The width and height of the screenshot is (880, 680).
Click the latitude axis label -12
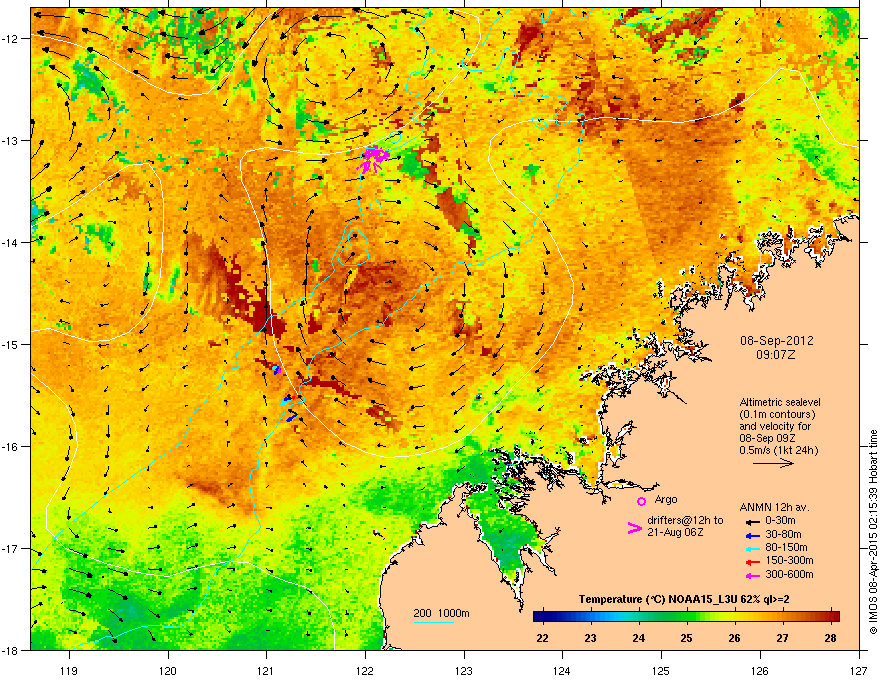coord(10,39)
